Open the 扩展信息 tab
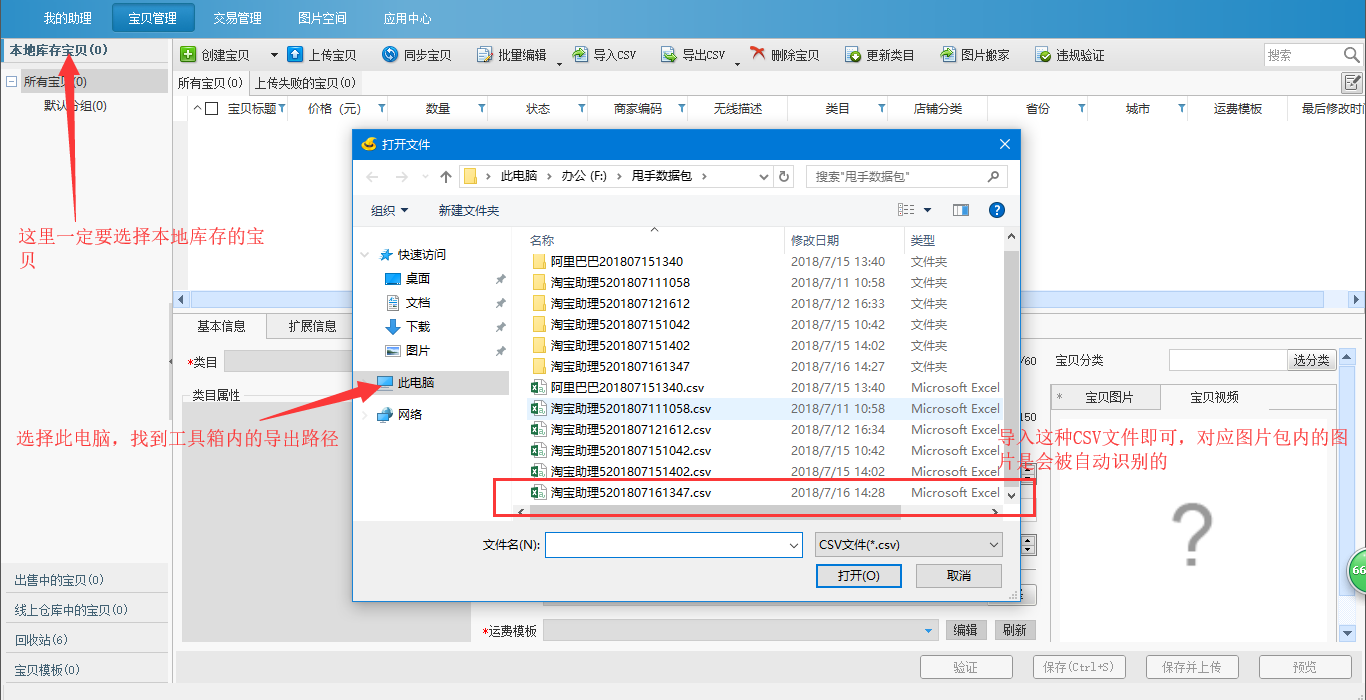This screenshot has height=700, width=1366. pos(312,326)
